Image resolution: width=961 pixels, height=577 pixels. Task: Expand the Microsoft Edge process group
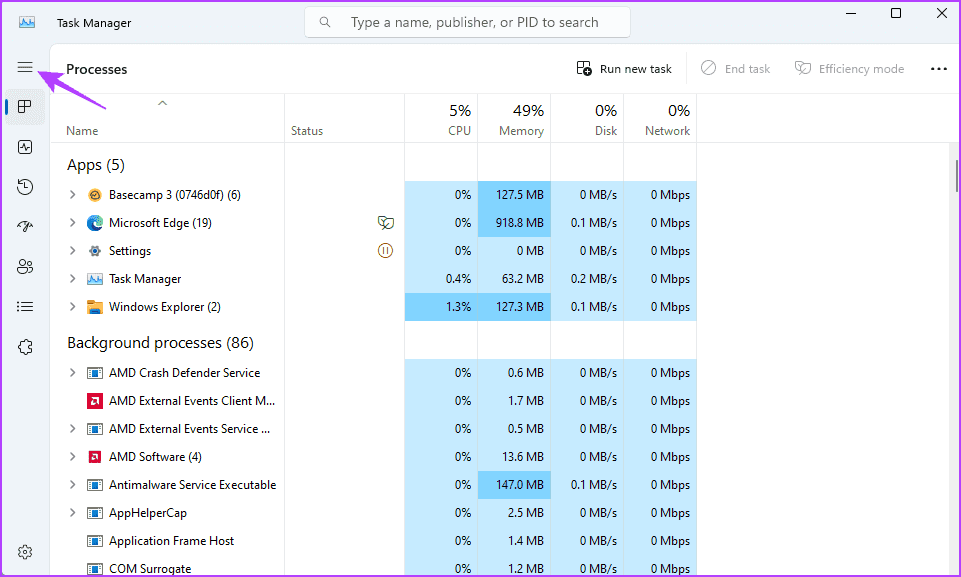[x=72, y=223]
